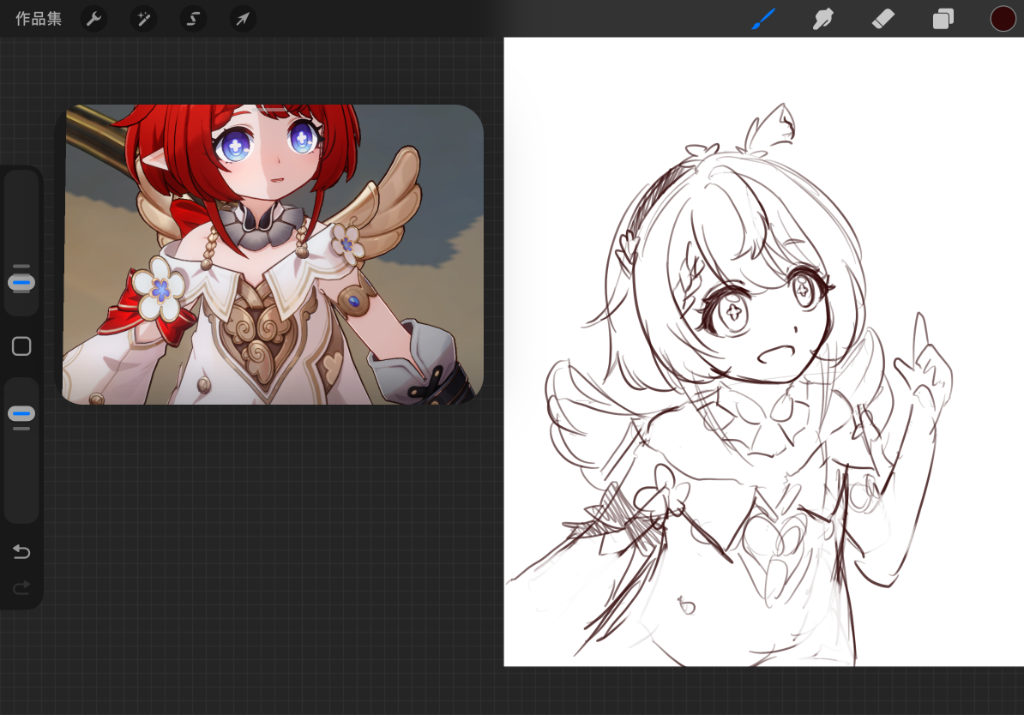Image resolution: width=1024 pixels, height=715 pixels.
Task: Select the Eraser tool
Action: click(882, 19)
